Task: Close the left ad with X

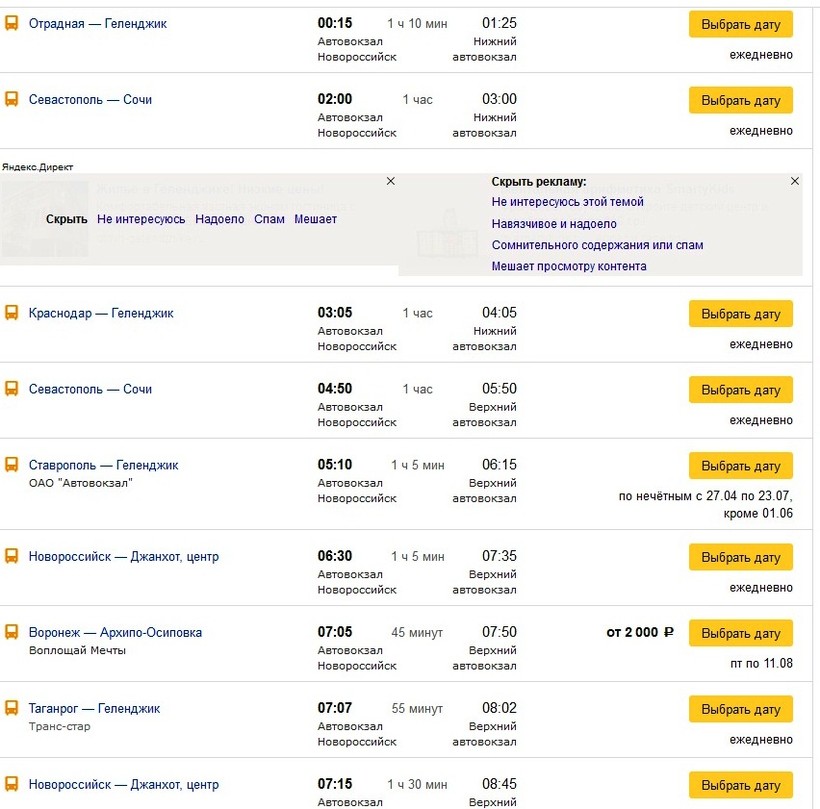Action: click(390, 181)
